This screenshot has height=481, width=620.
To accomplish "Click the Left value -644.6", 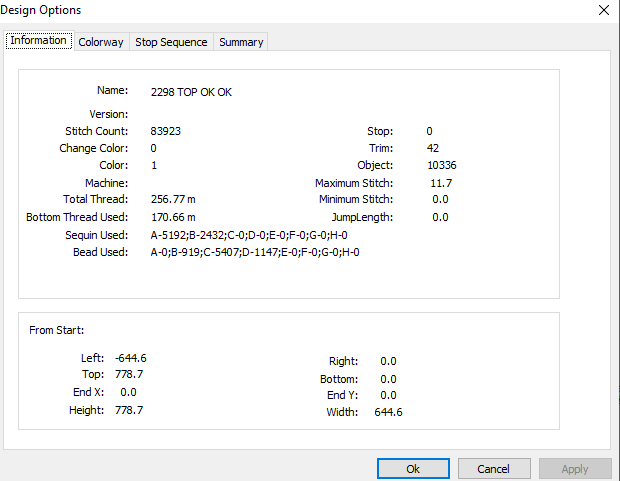I will point(131,358).
